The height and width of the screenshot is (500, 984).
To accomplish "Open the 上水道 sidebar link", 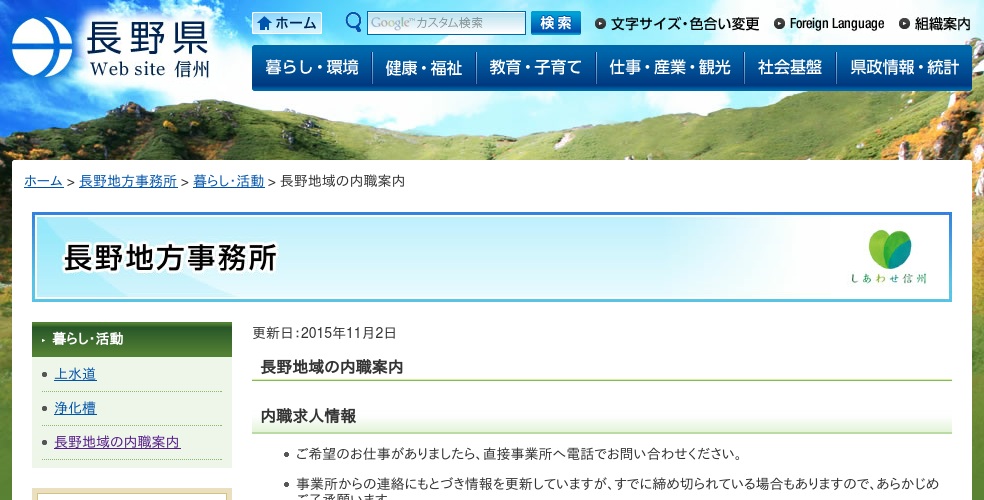I will (75, 374).
